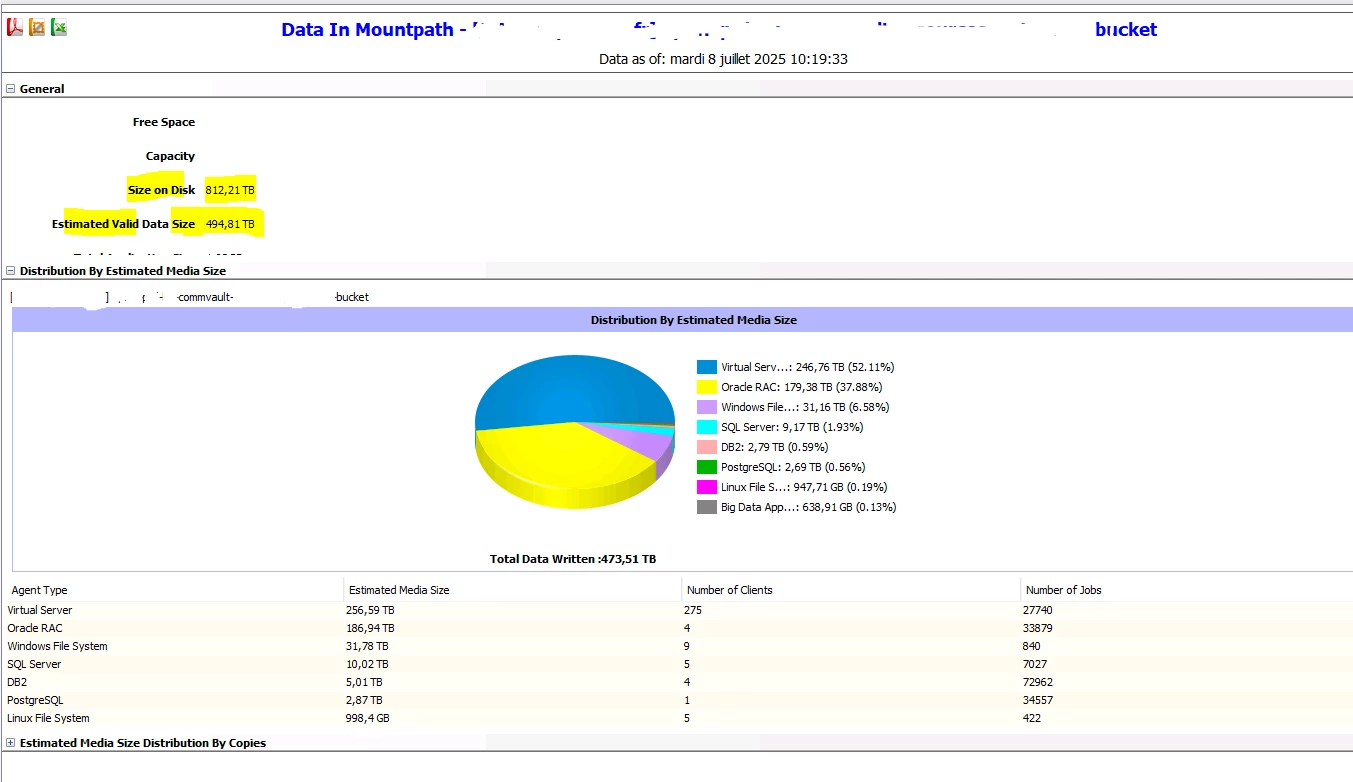Select the 'Linux File System' table row name

coord(48,718)
